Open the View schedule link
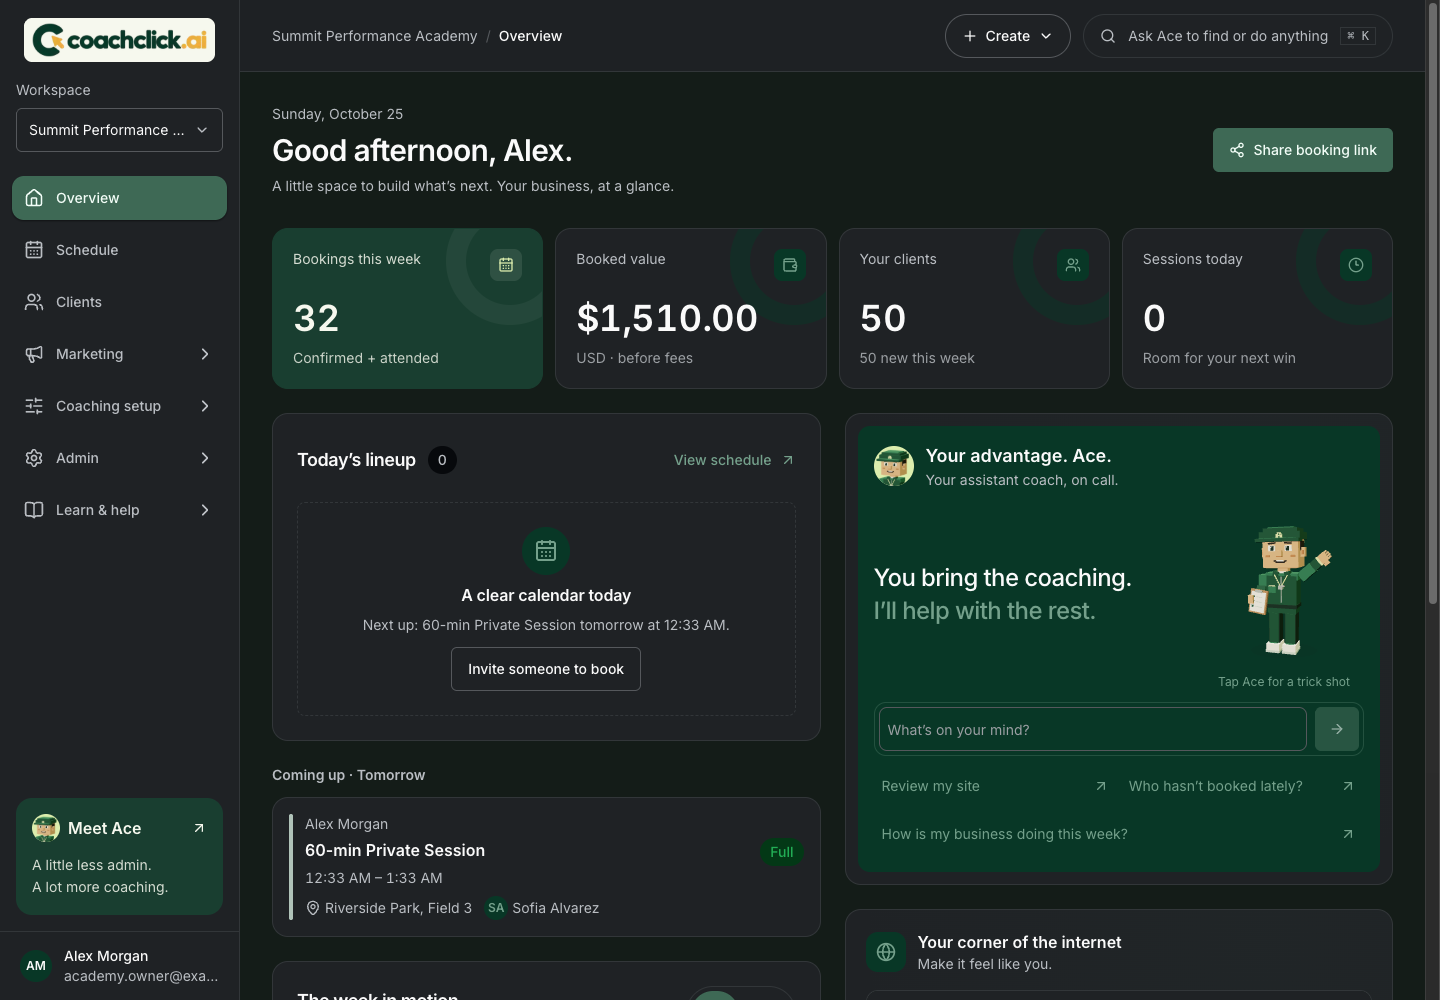Viewport: 1440px width, 1000px height. pyautogui.click(x=734, y=460)
